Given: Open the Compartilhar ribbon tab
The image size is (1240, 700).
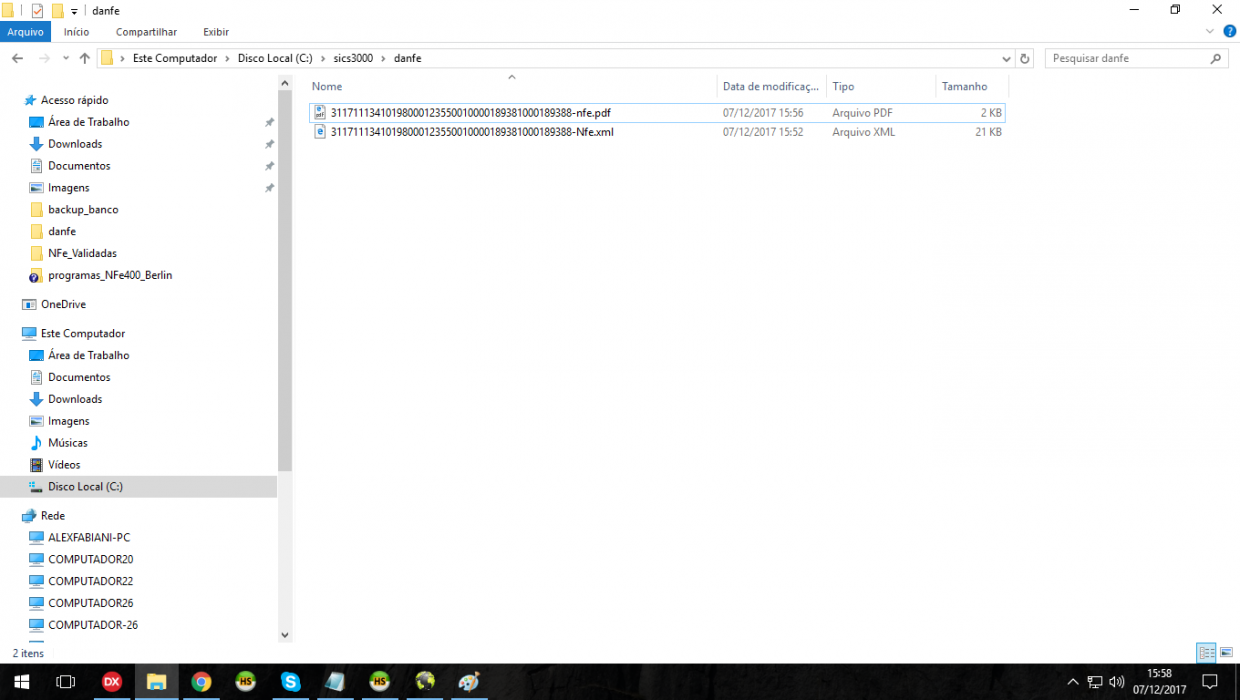Looking at the screenshot, I should pos(146,32).
